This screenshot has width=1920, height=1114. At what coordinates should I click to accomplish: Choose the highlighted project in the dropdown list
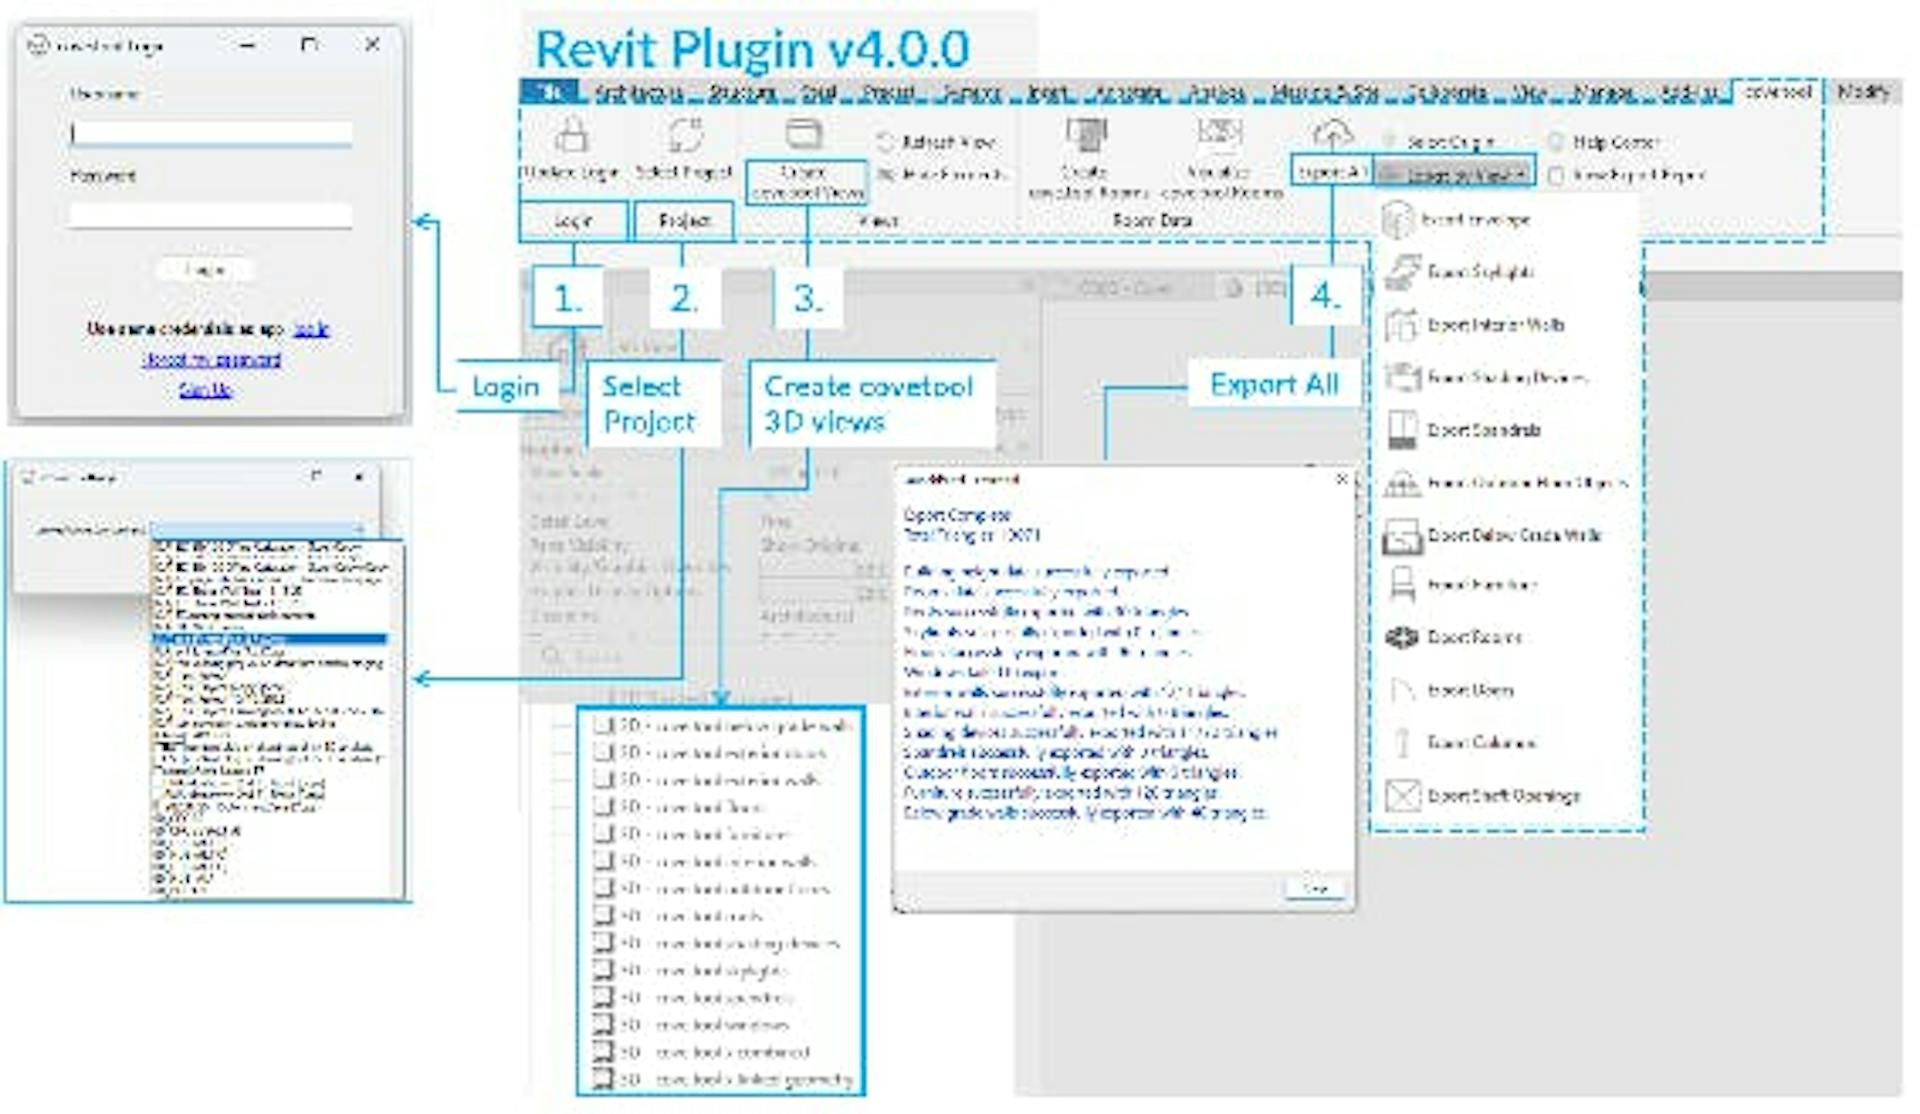coord(270,640)
